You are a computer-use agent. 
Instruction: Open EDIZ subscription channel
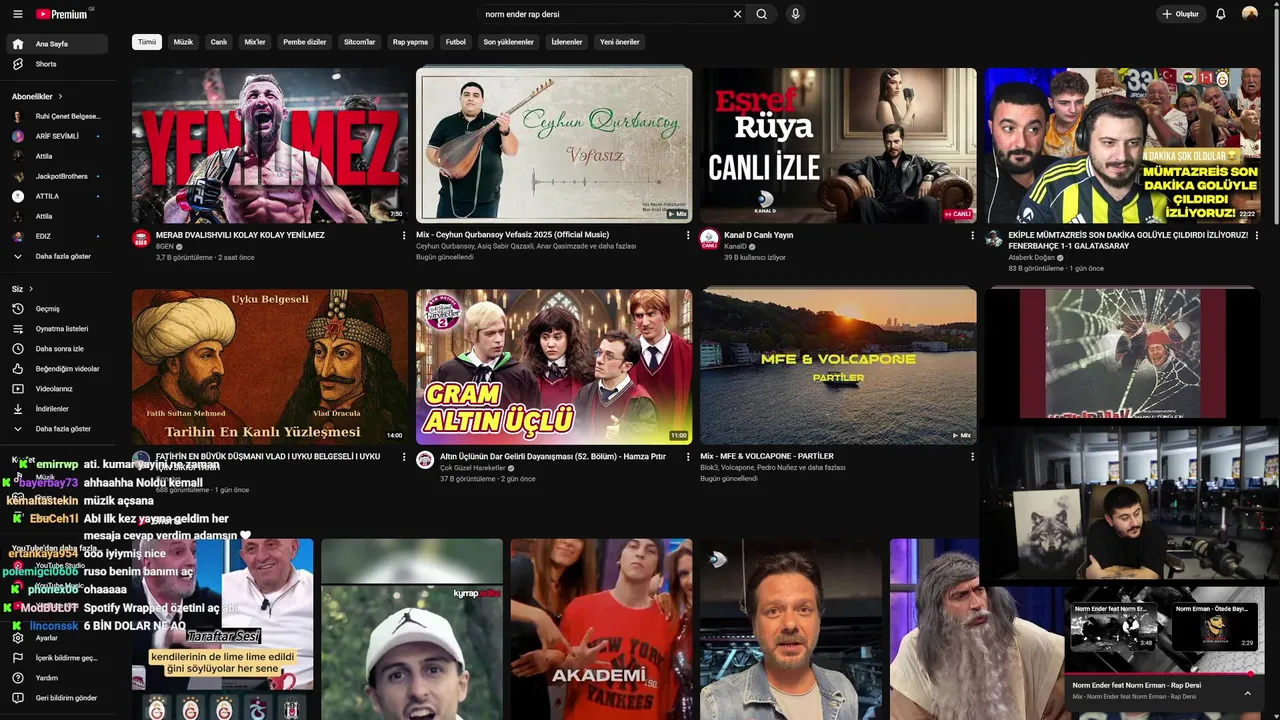[56, 236]
